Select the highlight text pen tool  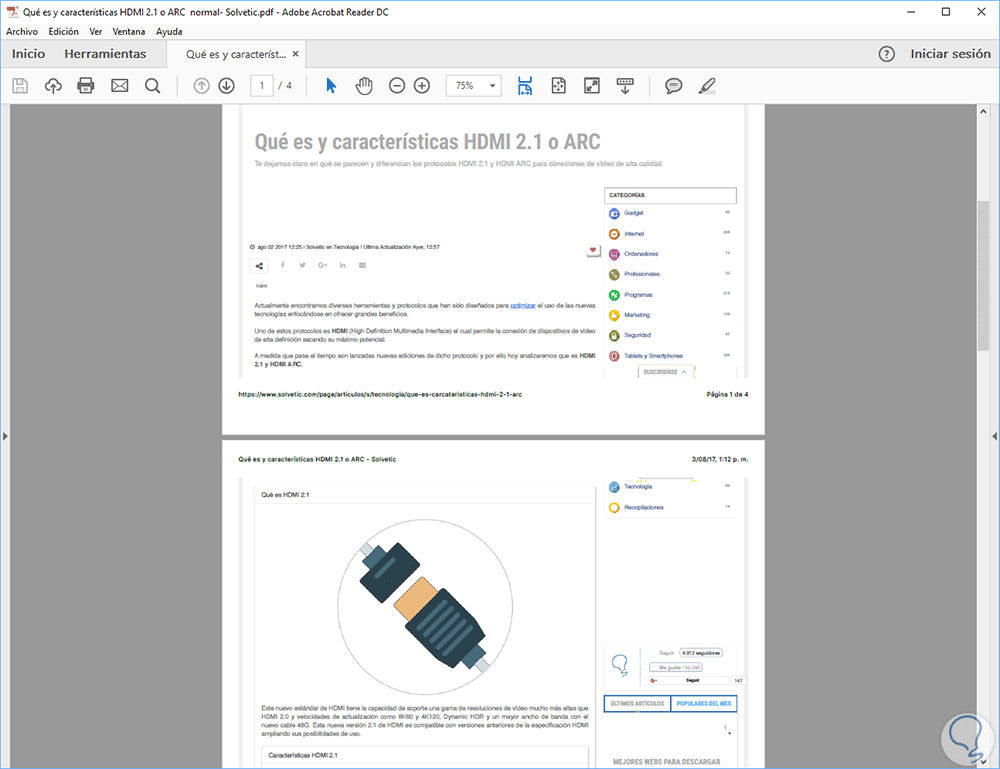pos(707,86)
